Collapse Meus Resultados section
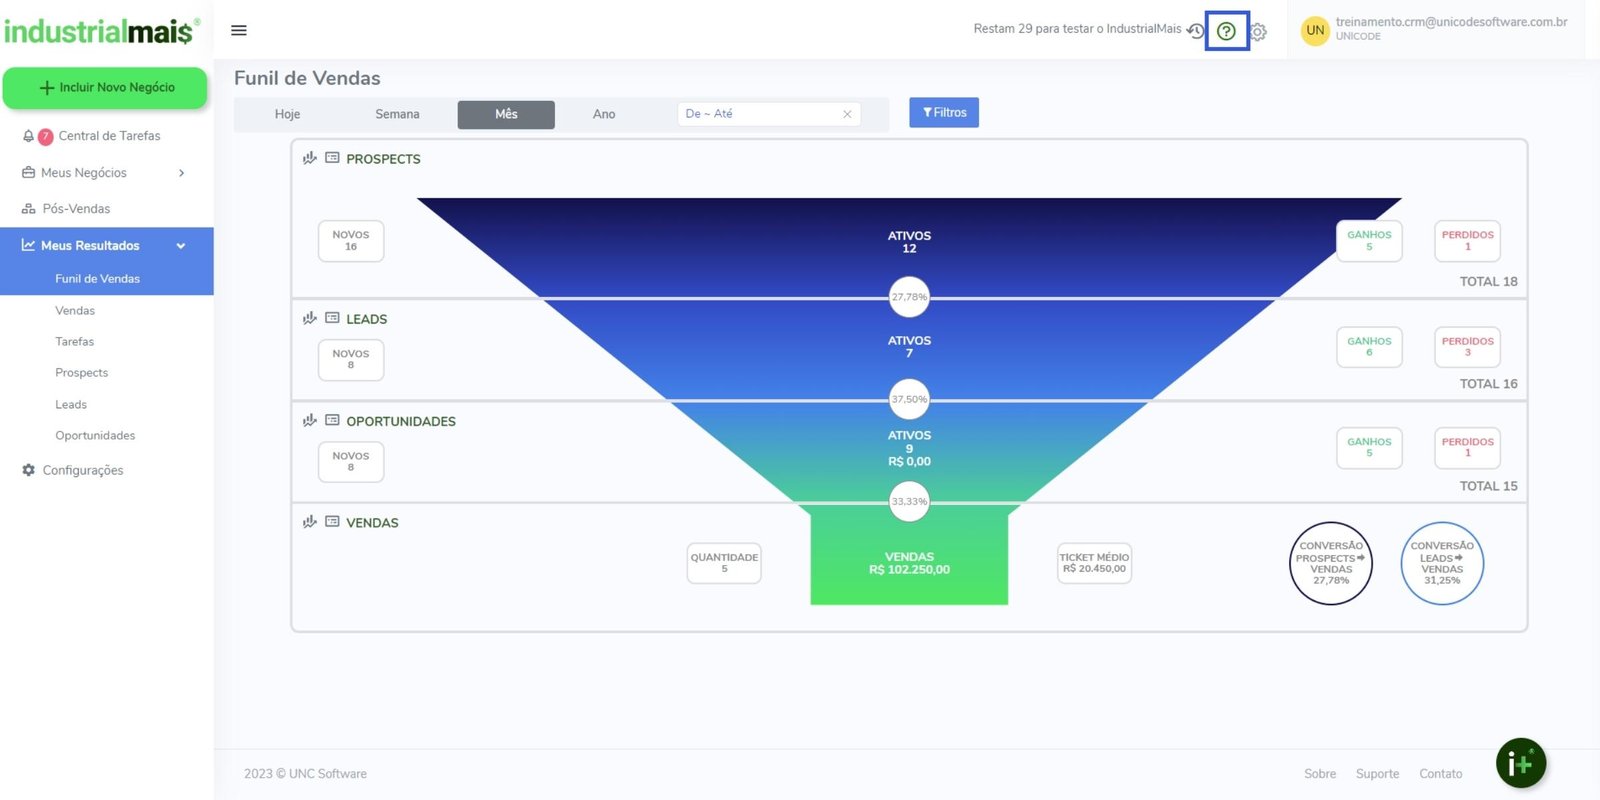This screenshot has width=1600, height=800. pos(181,246)
